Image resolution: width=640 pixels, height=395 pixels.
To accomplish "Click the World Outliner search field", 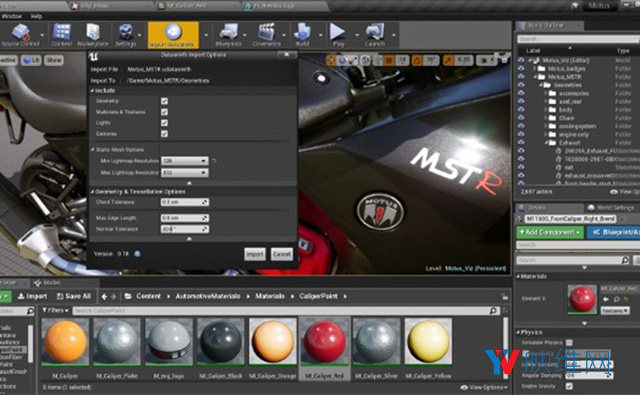I will (x=578, y=39).
